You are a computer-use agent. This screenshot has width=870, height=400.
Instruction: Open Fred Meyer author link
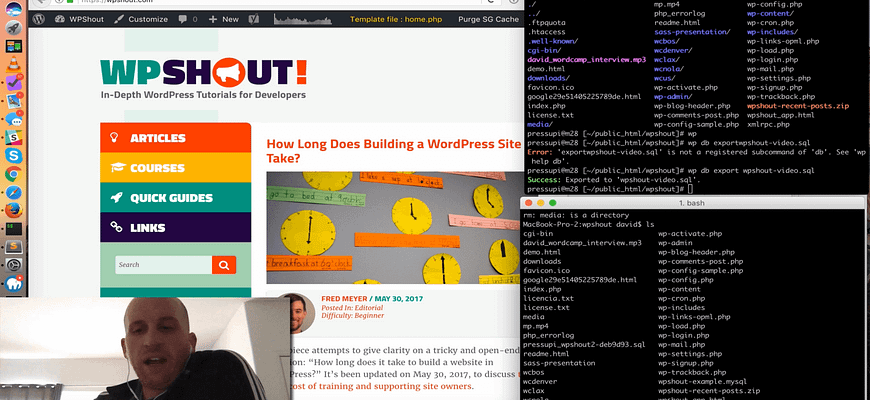tap(344, 299)
